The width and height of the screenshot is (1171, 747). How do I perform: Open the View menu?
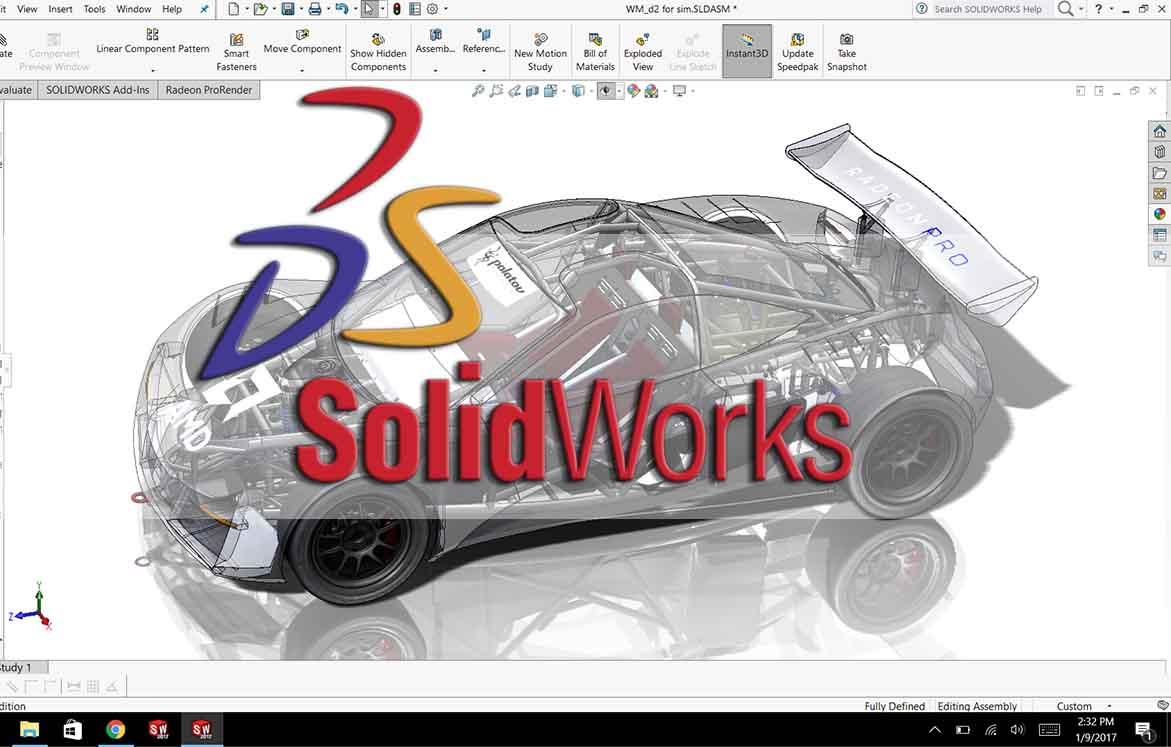click(x=27, y=9)
